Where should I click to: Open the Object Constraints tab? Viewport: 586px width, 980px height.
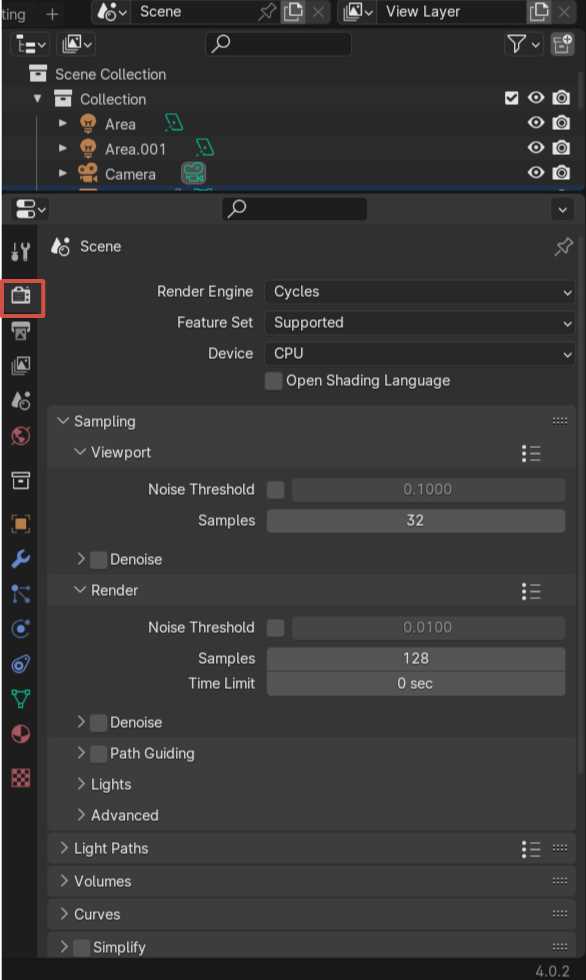[21, 664]
